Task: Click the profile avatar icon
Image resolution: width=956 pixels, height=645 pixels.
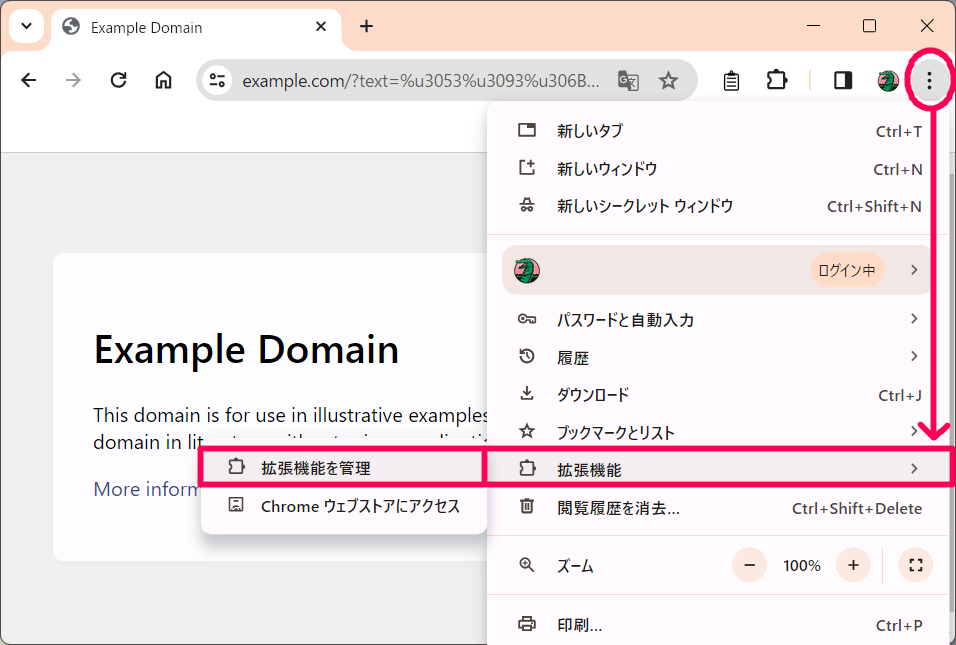Action: tap(887, 80)
